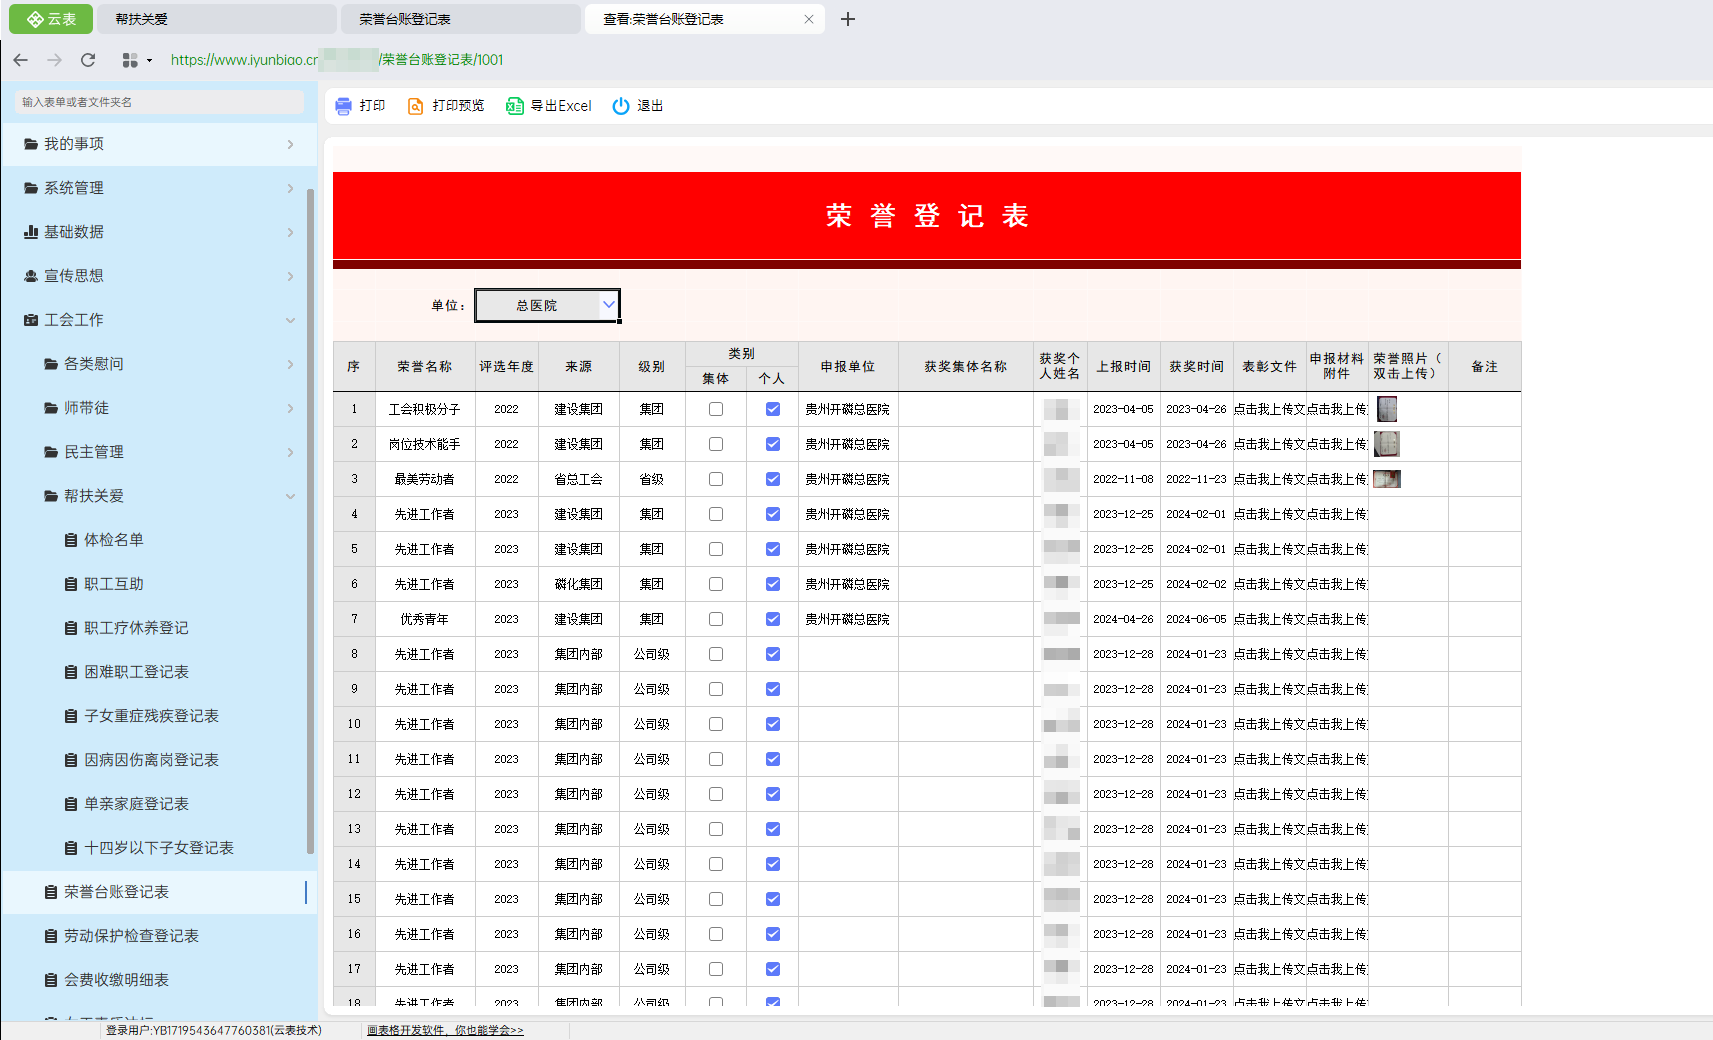
Task: Open the 画表格开发软件 link at bottom
Action: click(445, 1030)
